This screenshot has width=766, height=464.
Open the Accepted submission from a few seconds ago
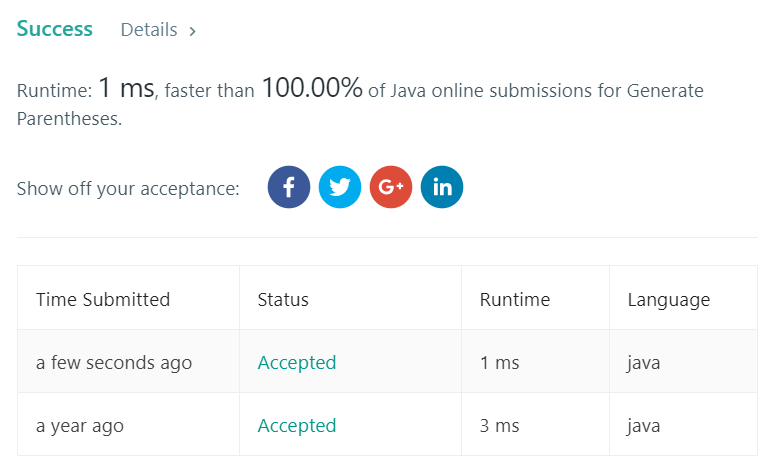click(x=297, y=362)
